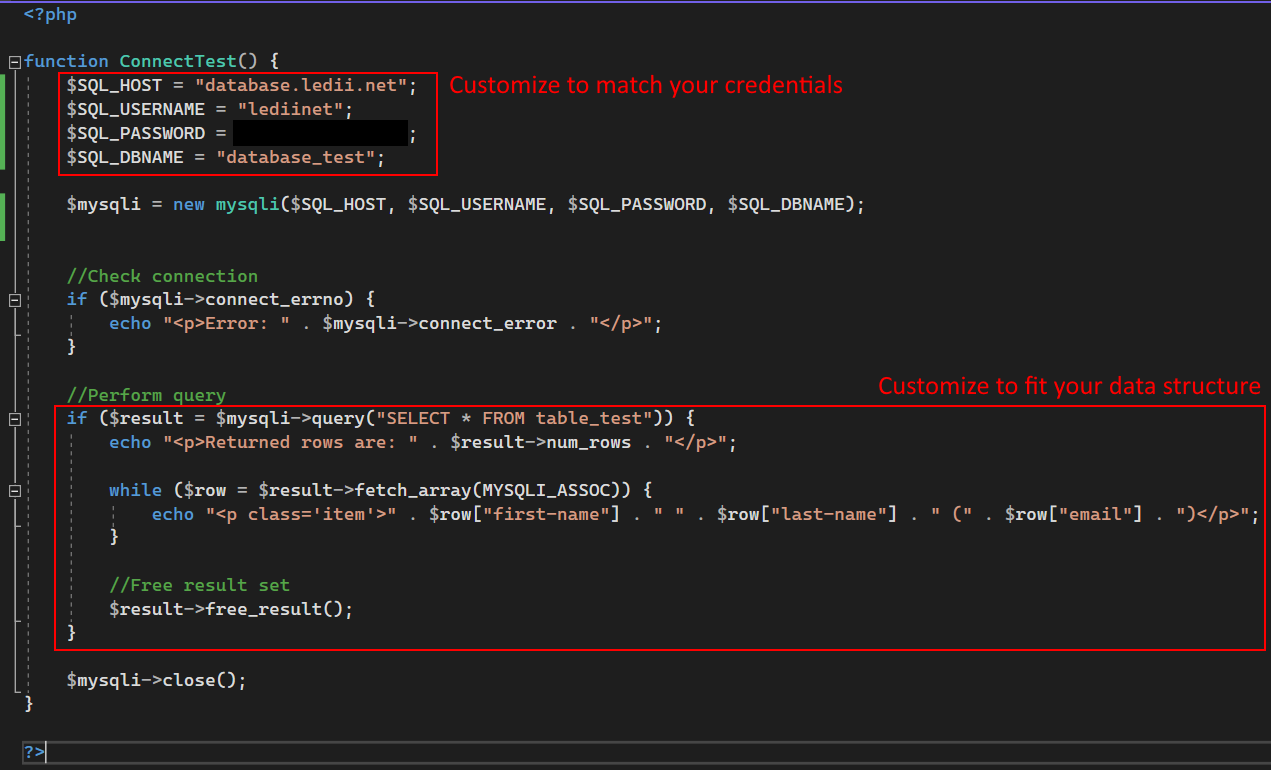Image resolution: width=1271 pixels, height=770 pixels.
Task: Click the "Customize to match your credentials" annotation
Action: [646, 85]
